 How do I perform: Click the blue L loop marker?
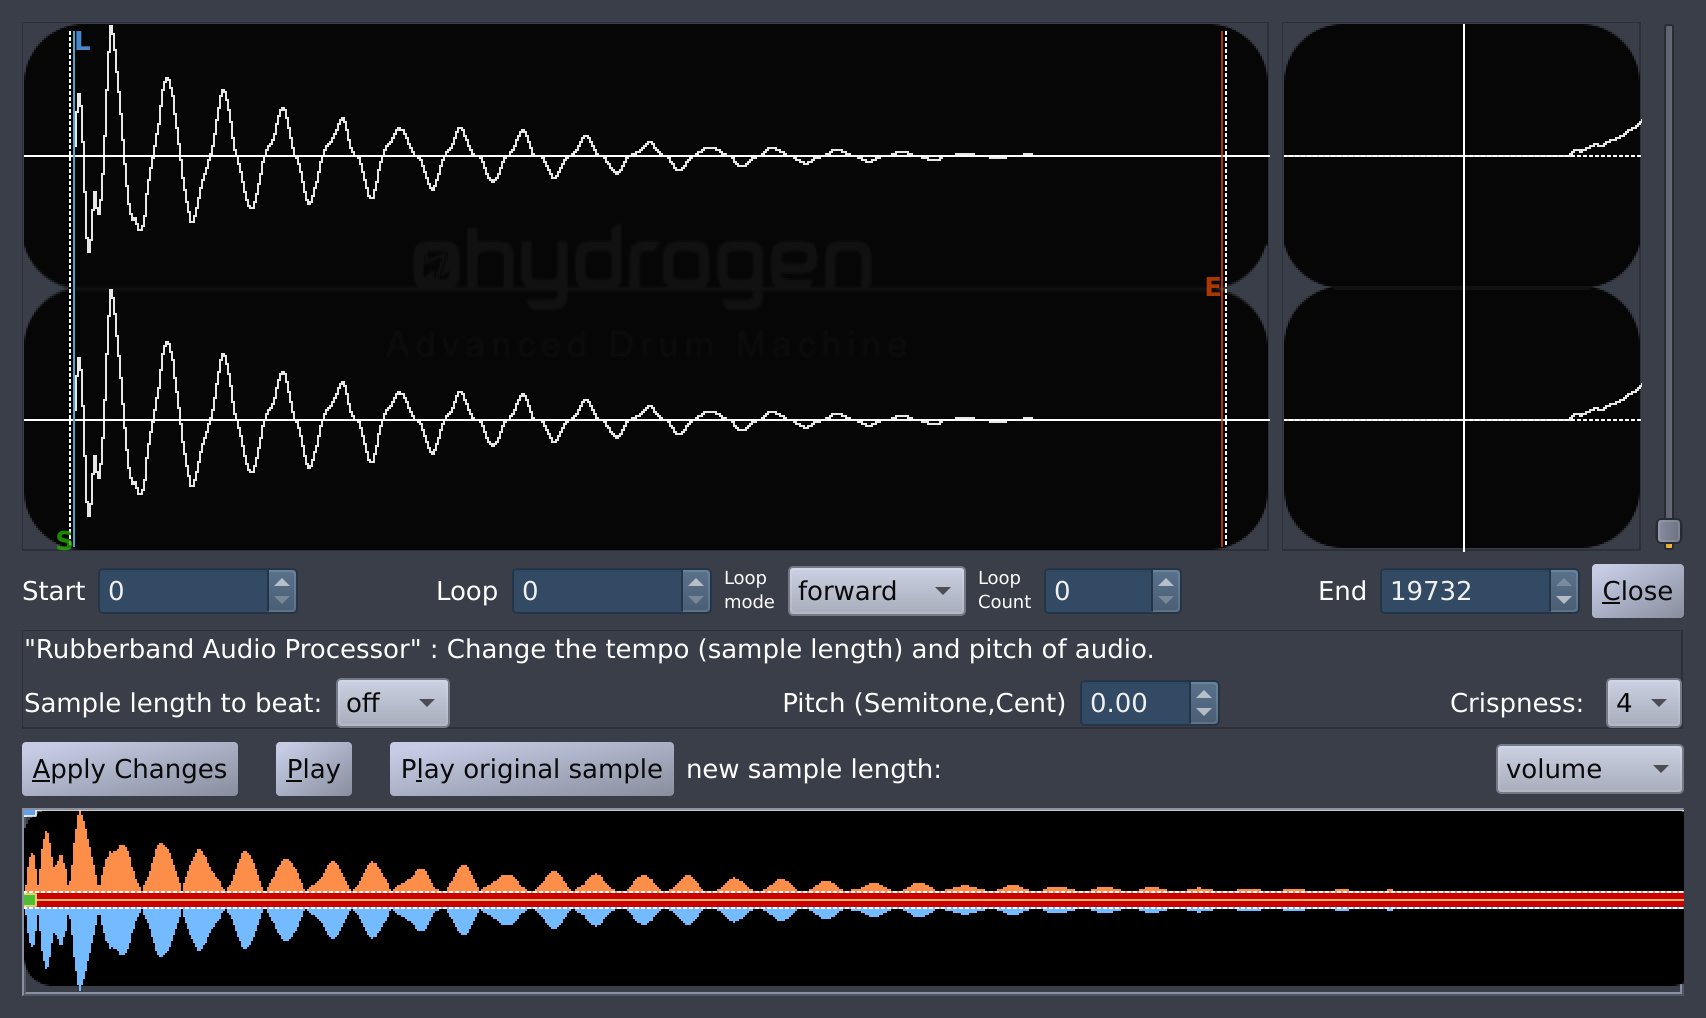[82, 42]
